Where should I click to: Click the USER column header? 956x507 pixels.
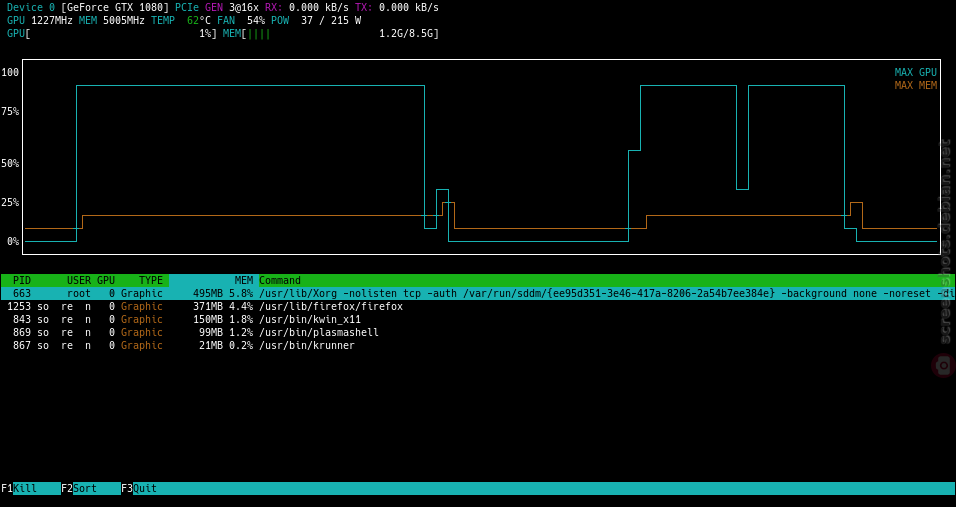(x=79, y=280)
